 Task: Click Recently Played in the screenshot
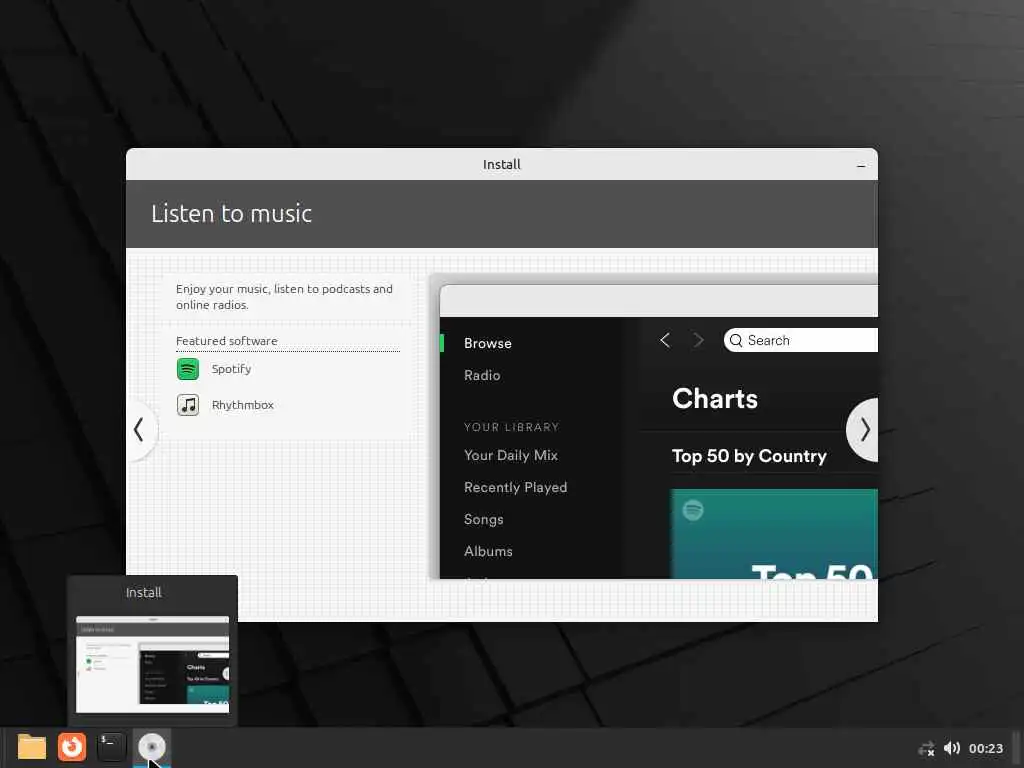coord(515,487)
